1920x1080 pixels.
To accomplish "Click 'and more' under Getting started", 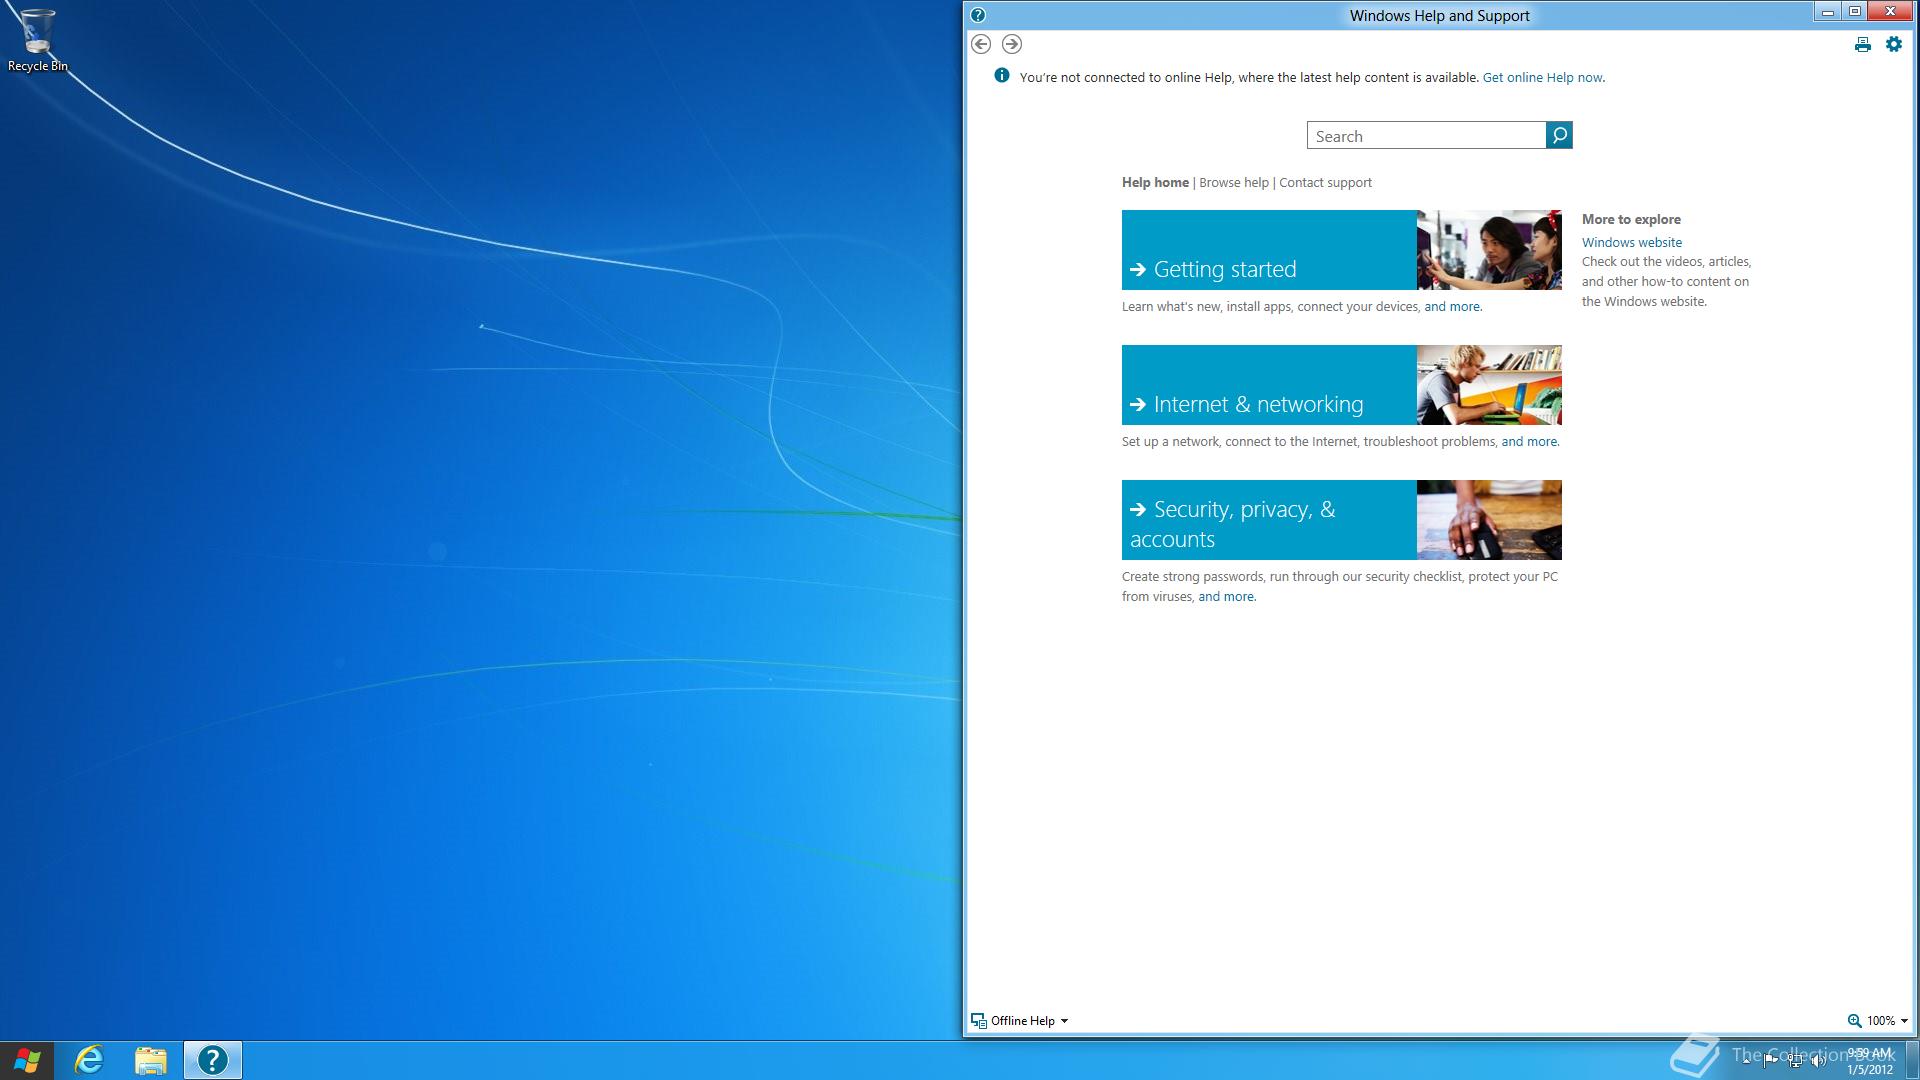I will pos(1452,306).
